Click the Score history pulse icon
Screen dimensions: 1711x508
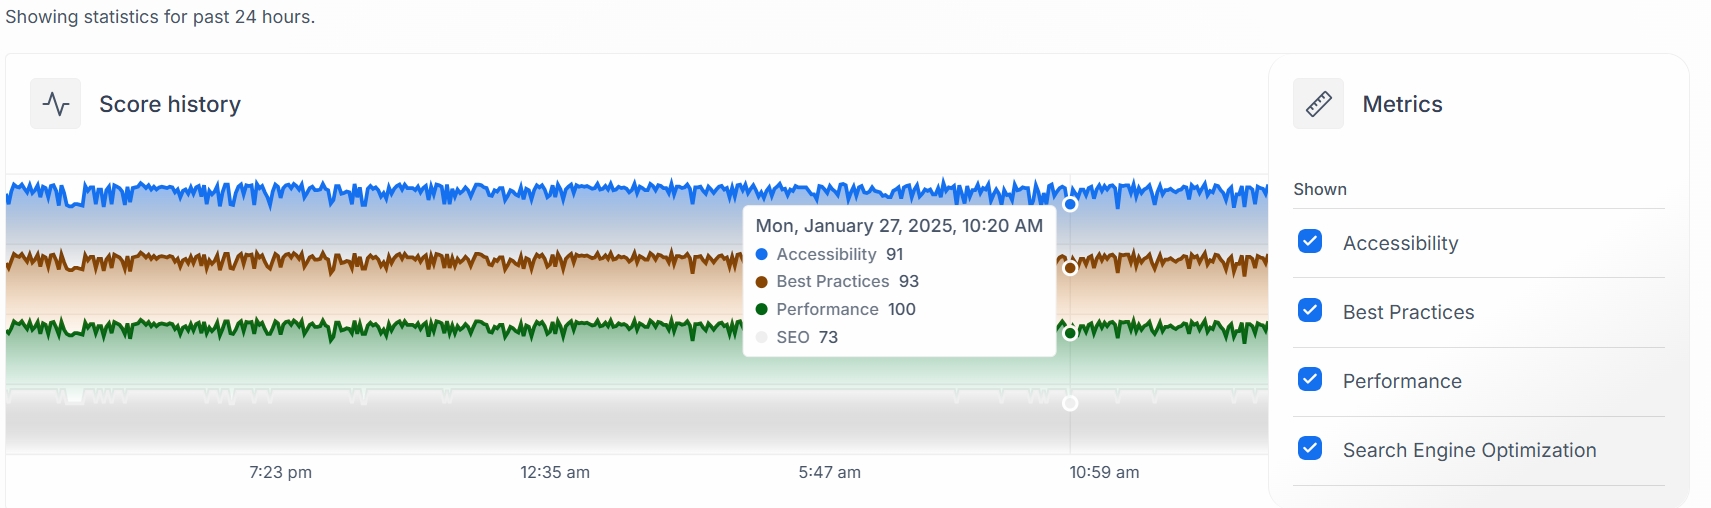click(x=56, y=104)
